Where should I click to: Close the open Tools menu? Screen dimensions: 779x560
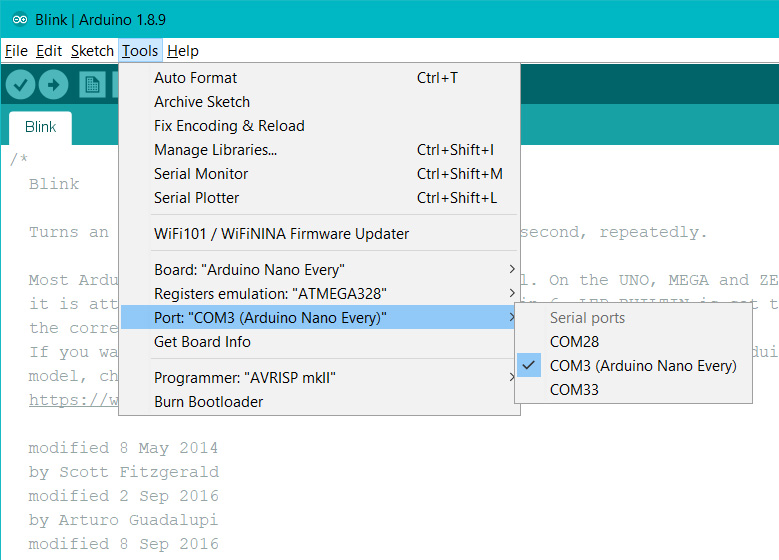(140, 51)
